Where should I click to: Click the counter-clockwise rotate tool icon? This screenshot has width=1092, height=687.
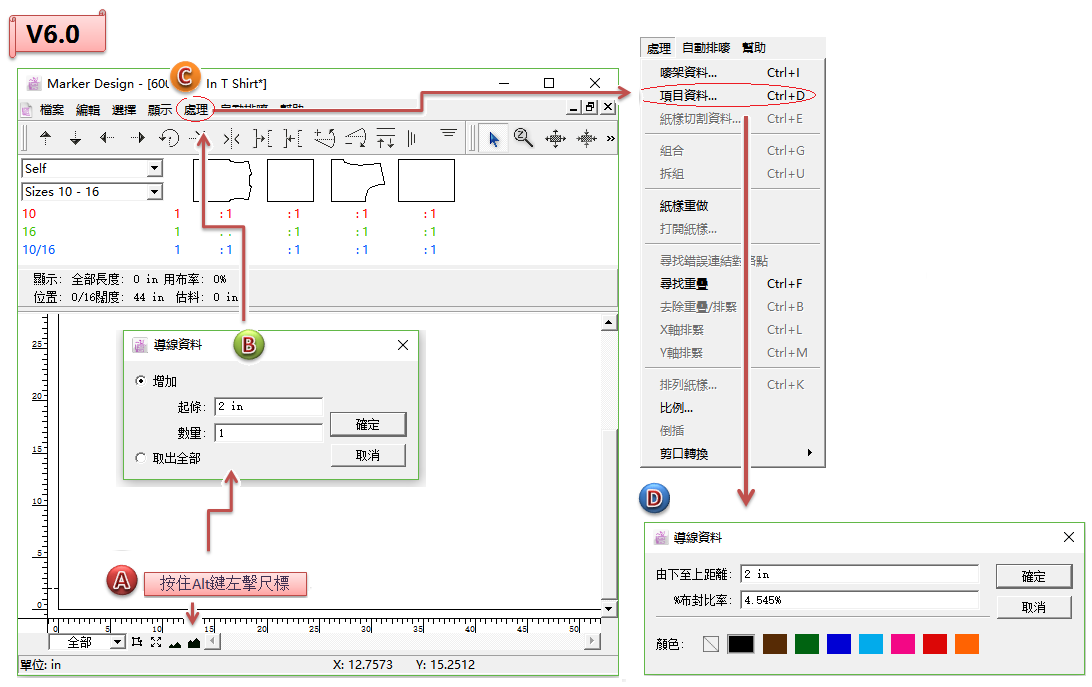[169, 138]
